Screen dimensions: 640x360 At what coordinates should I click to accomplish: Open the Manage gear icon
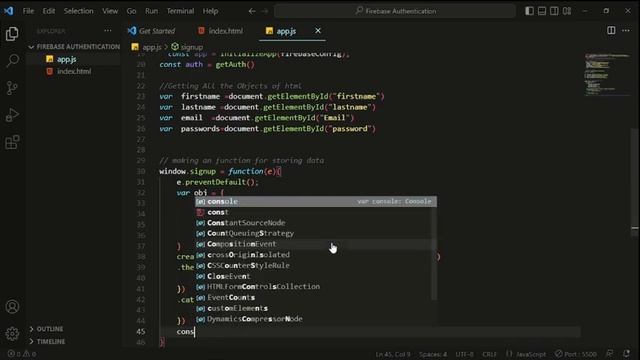pos(12,333)
